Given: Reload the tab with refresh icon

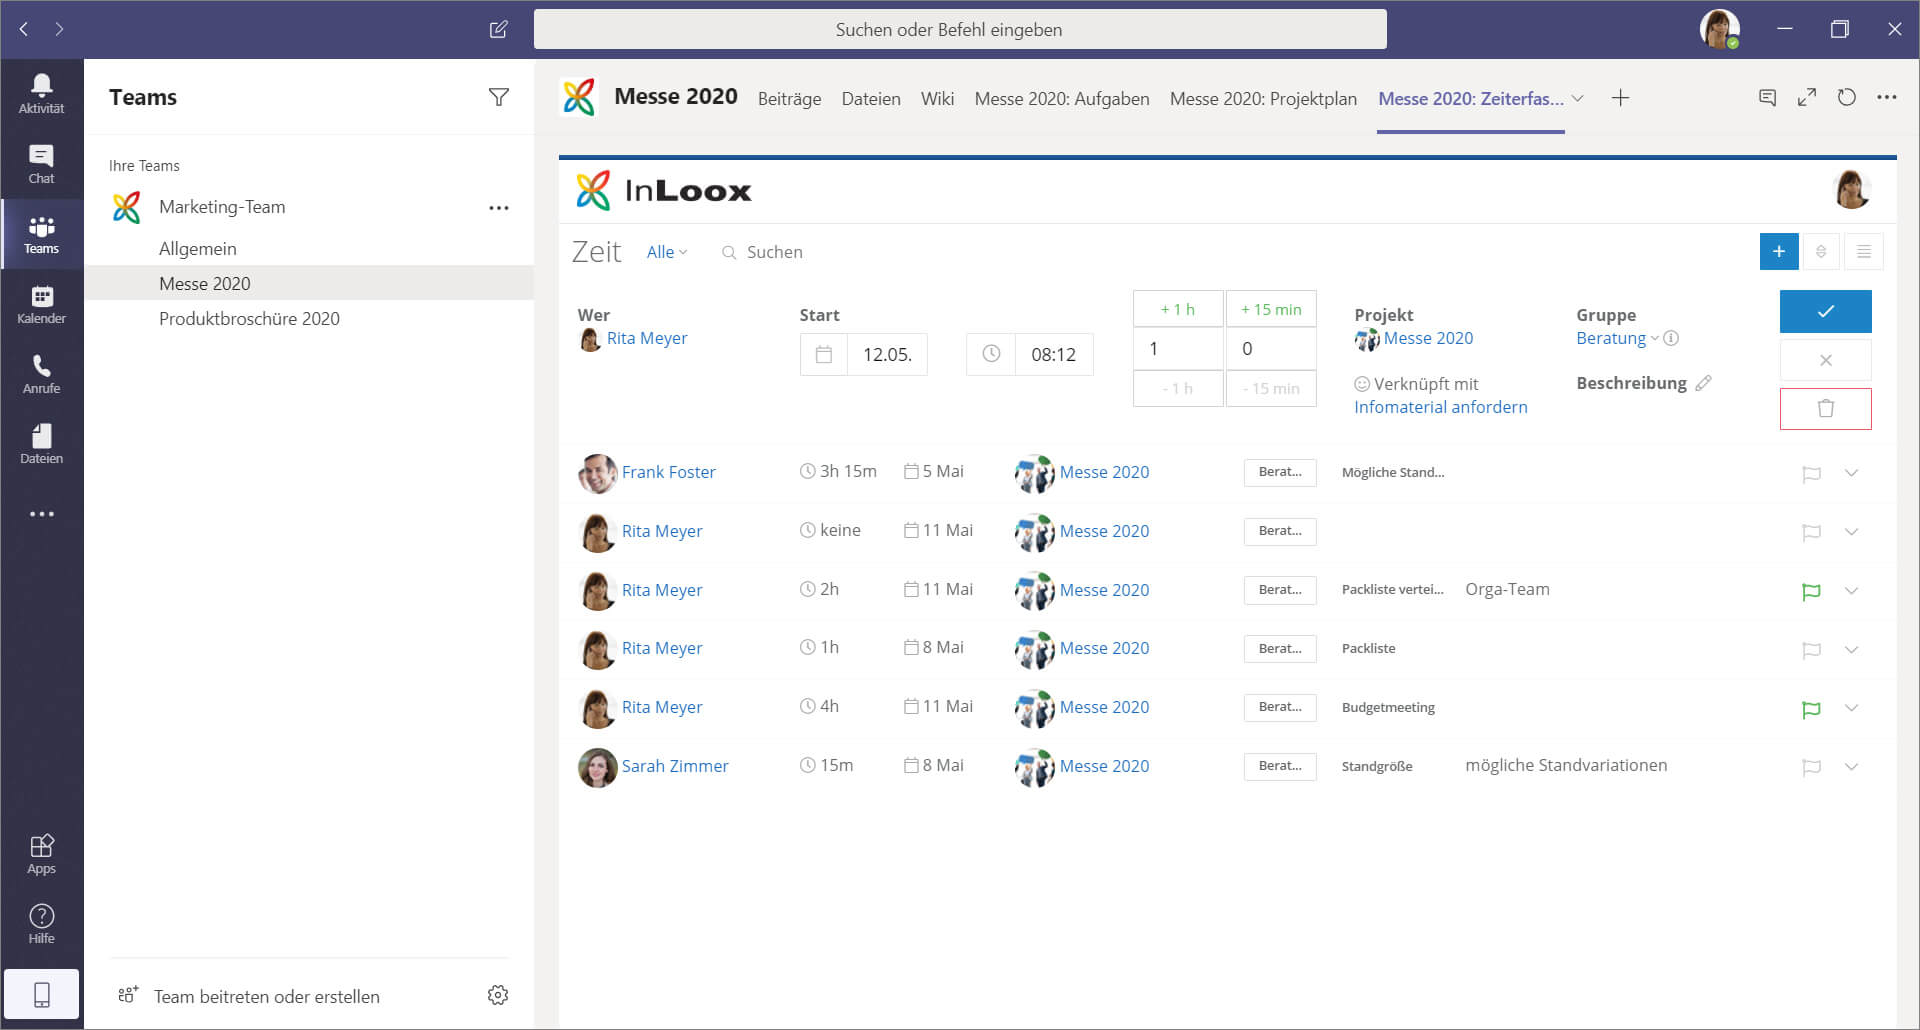Looking at the screenshot, I should [1847, 98].
